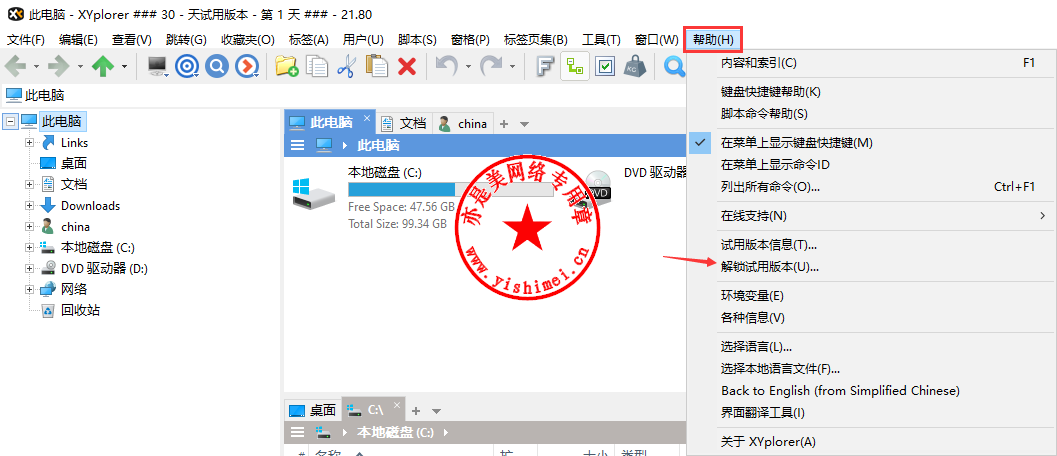Screen dimensions: 1057x456
Task: Close the C:\ tab in lower pane
Action: pos(397,405)
